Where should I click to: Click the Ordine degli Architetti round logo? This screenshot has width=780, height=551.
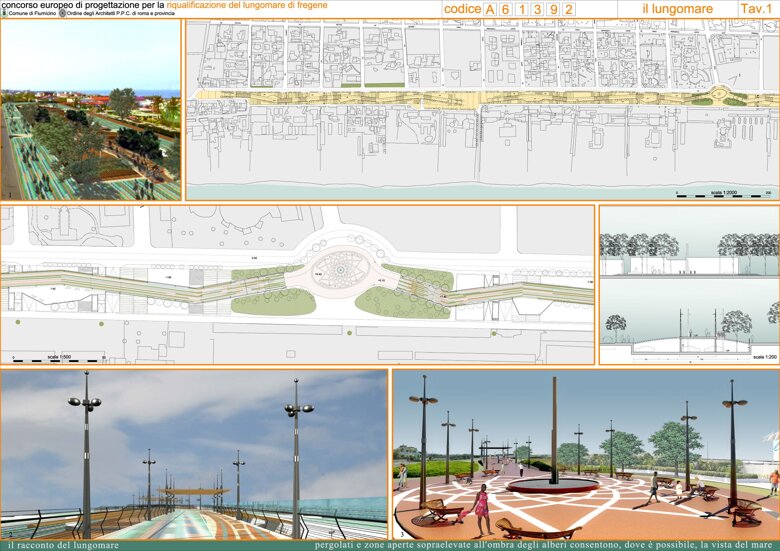tap(62, 13)
